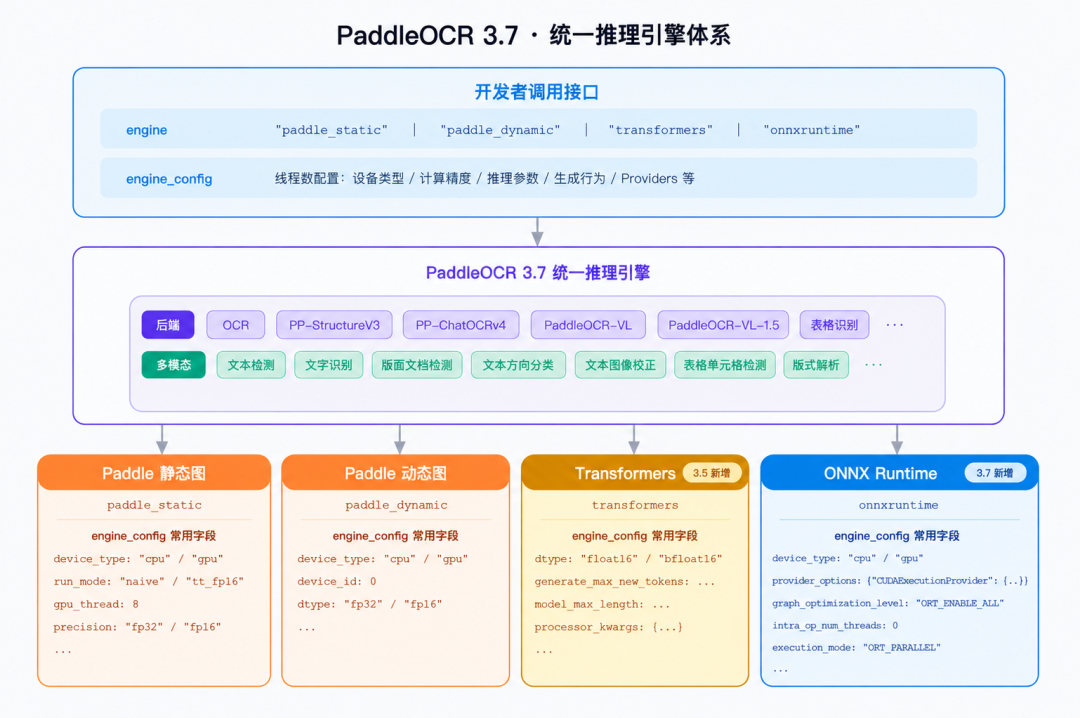This screenshot has width=1080, height=718.
Task: Click dtype: "fp32" / "fp16" line
Action: (x=369, y=604)
